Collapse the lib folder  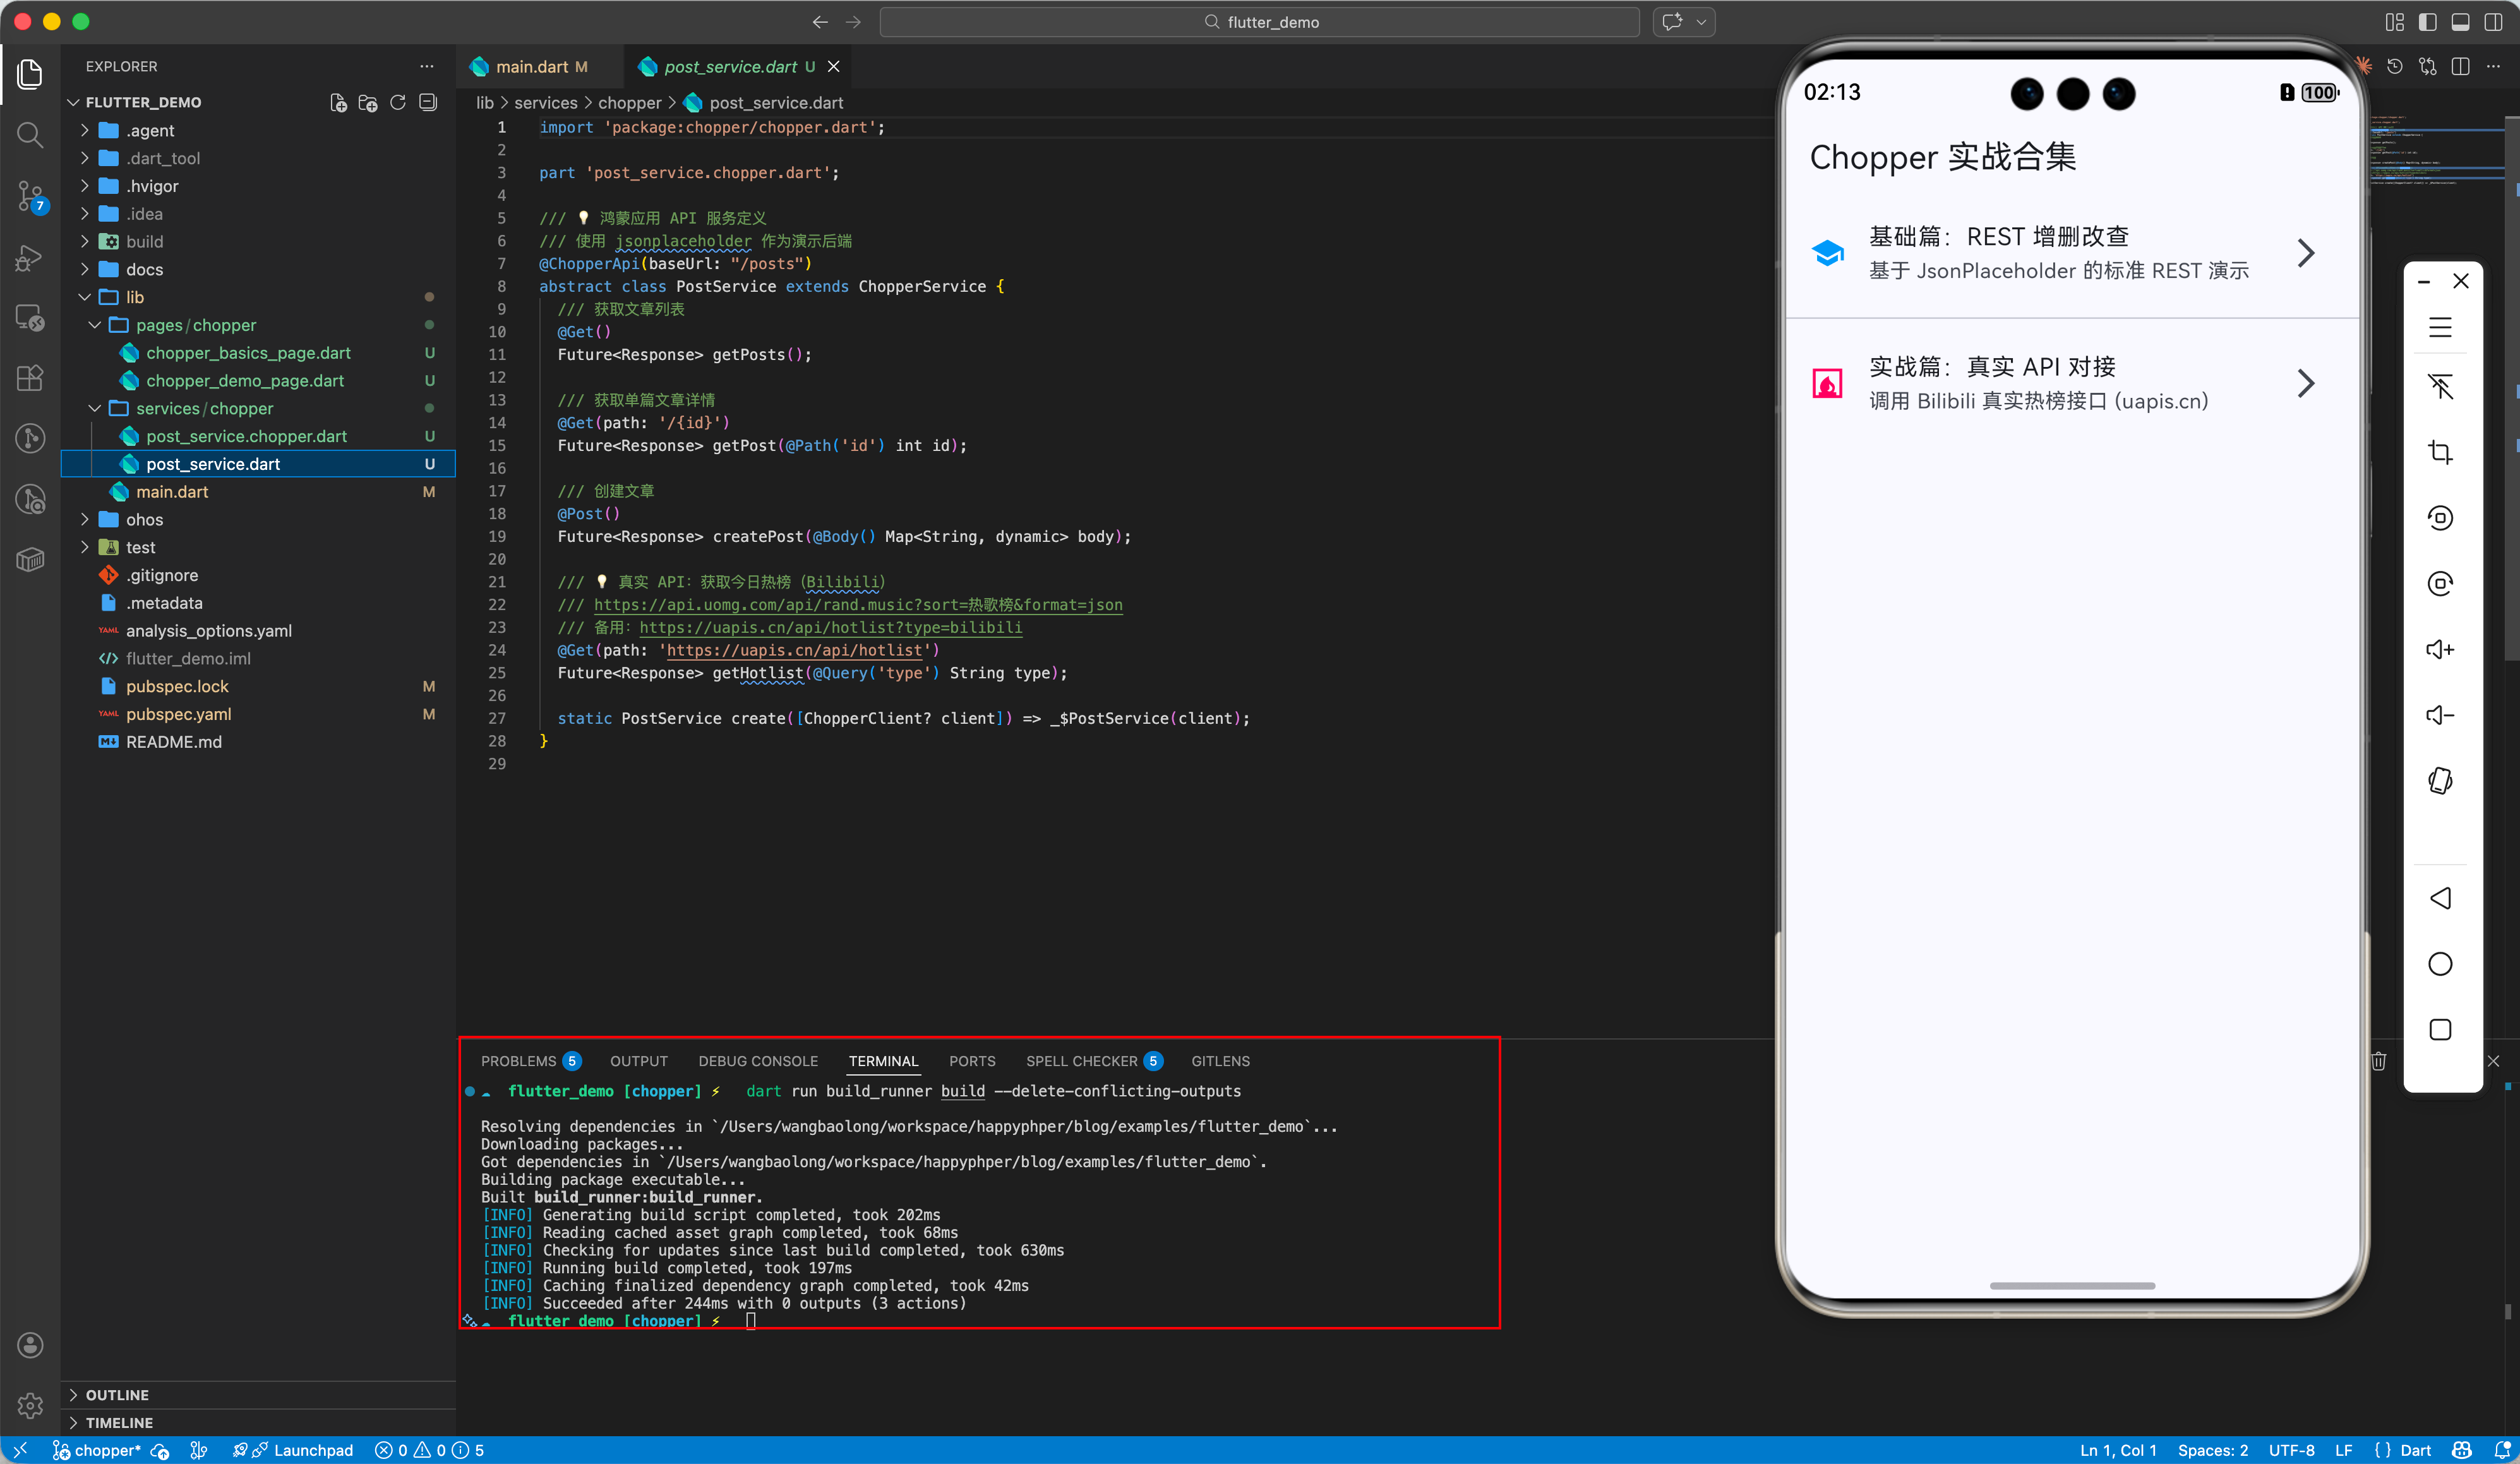(134, 297)
